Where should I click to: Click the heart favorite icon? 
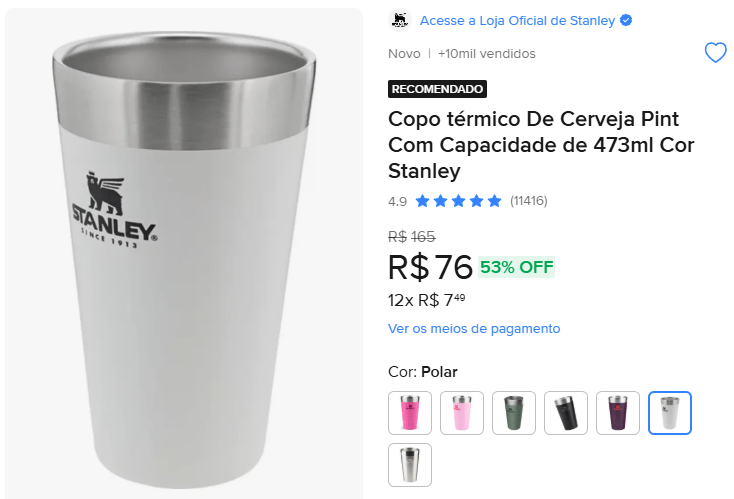[x=715, y=53]
